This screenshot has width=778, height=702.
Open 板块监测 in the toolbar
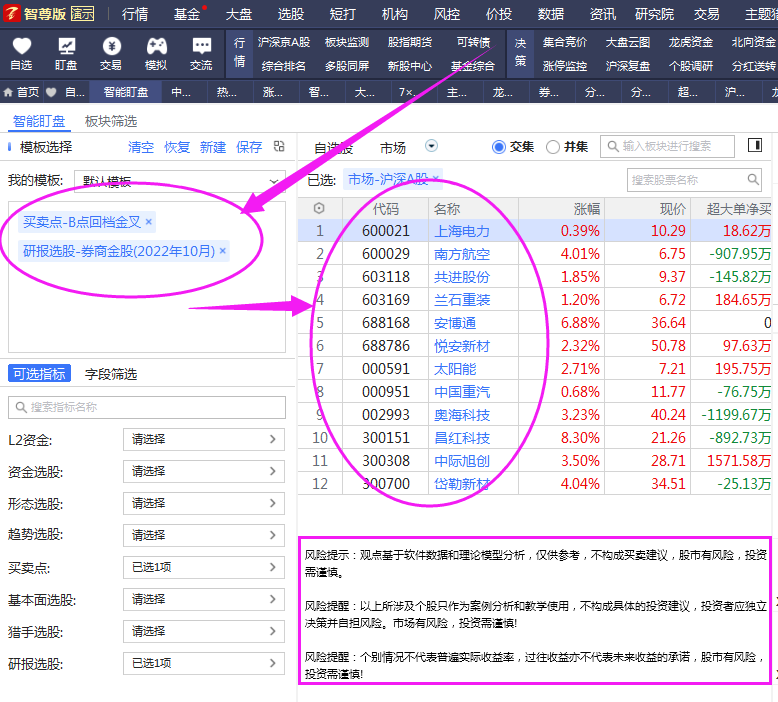347,42
